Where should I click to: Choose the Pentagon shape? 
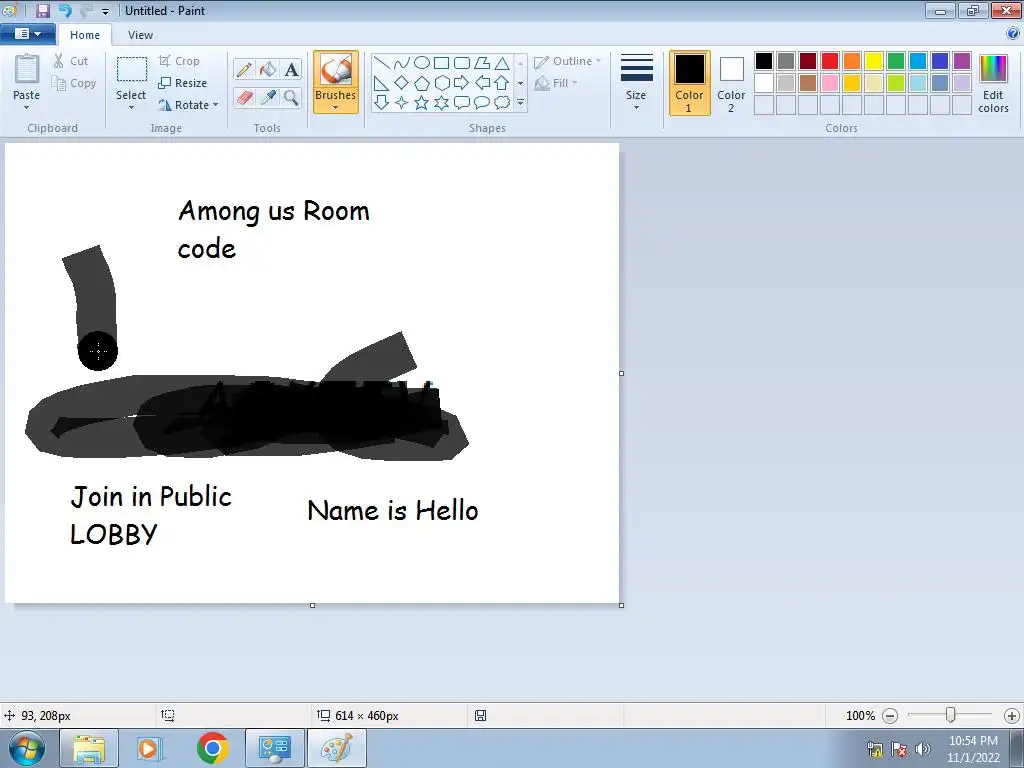[x=422, y=83]
